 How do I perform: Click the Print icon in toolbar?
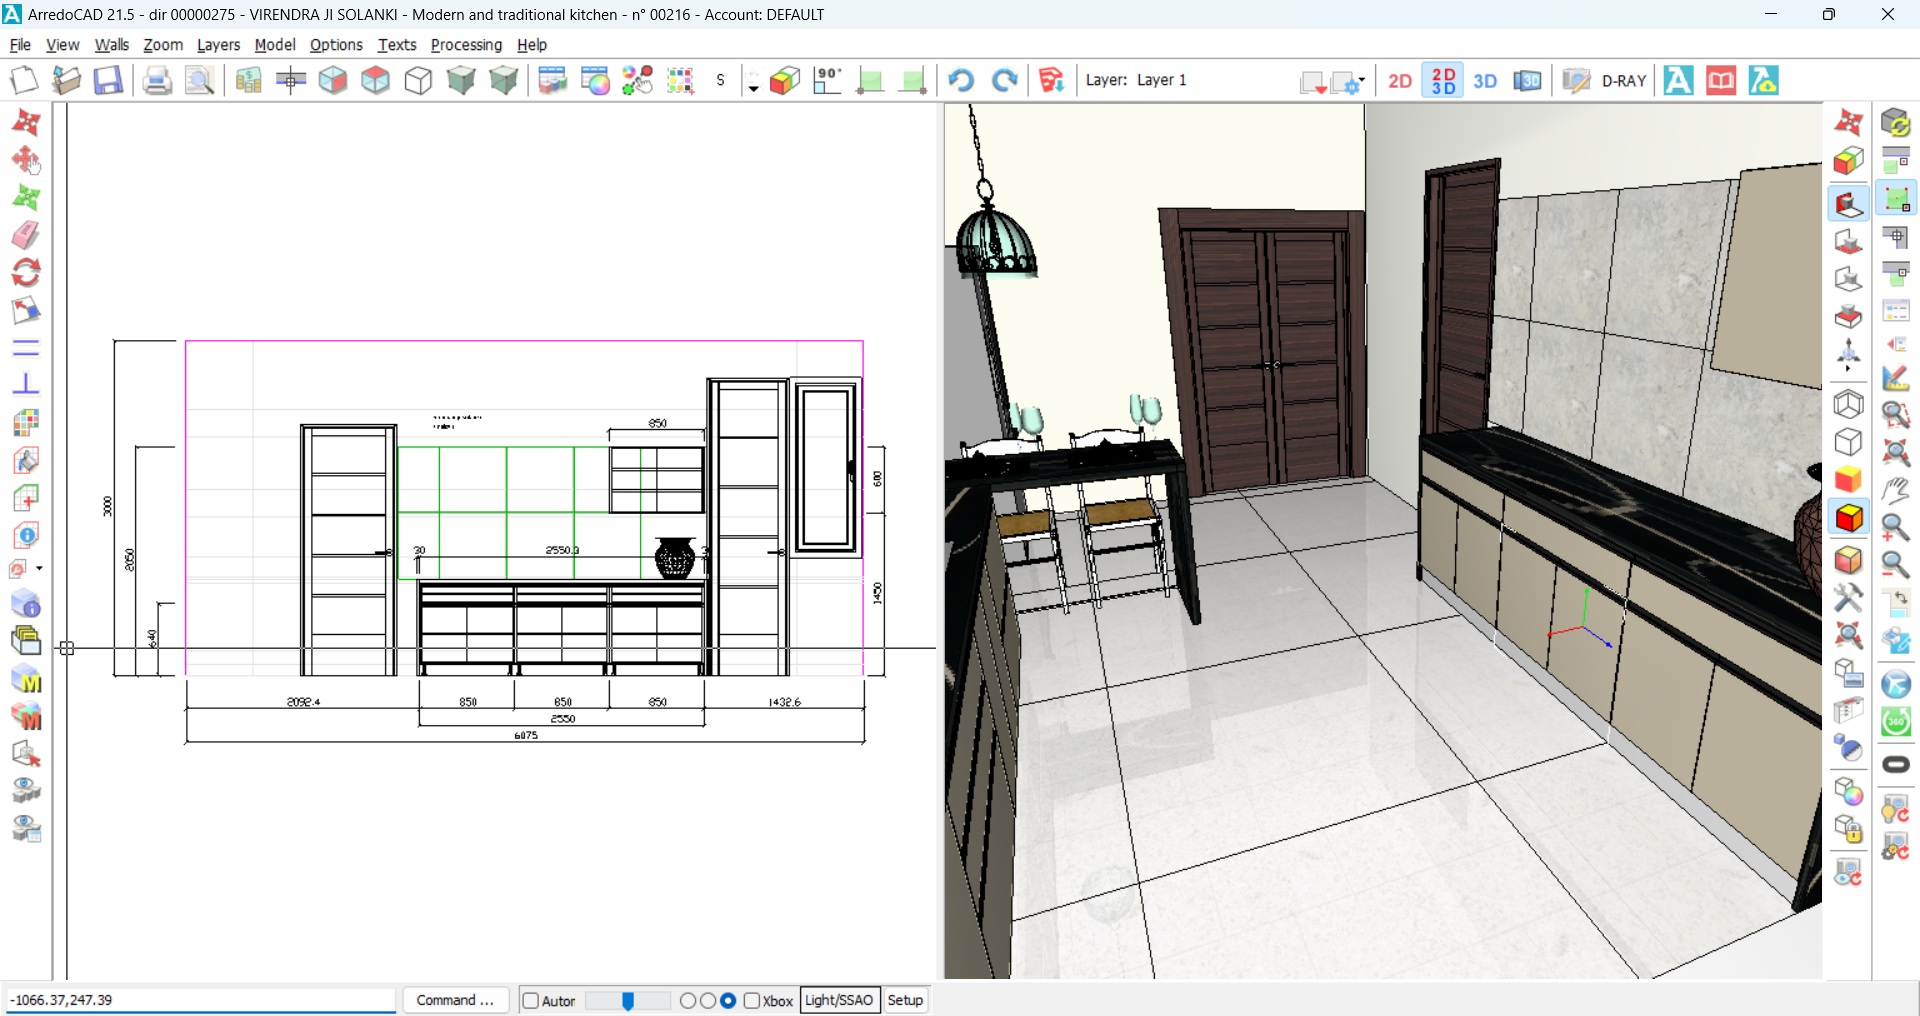(156, 80)
